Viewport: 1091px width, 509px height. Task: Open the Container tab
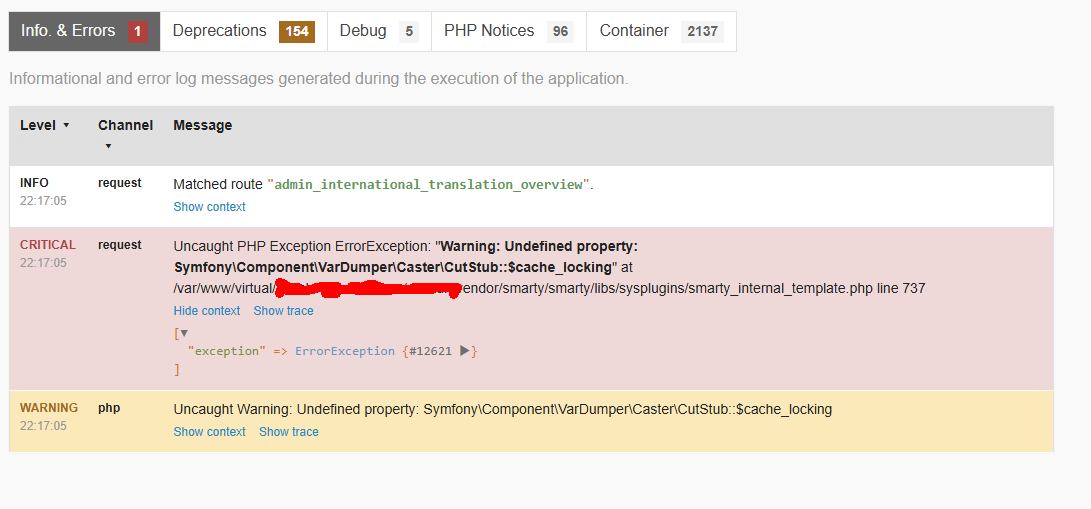click(661, 31)
